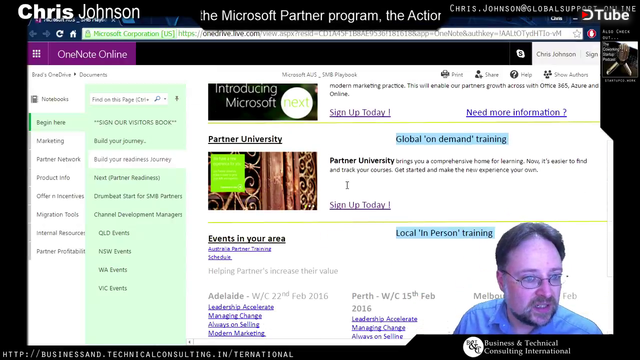Click Partner University heading
The width and height of the screenshot is (640, 360).
point(245,139)
